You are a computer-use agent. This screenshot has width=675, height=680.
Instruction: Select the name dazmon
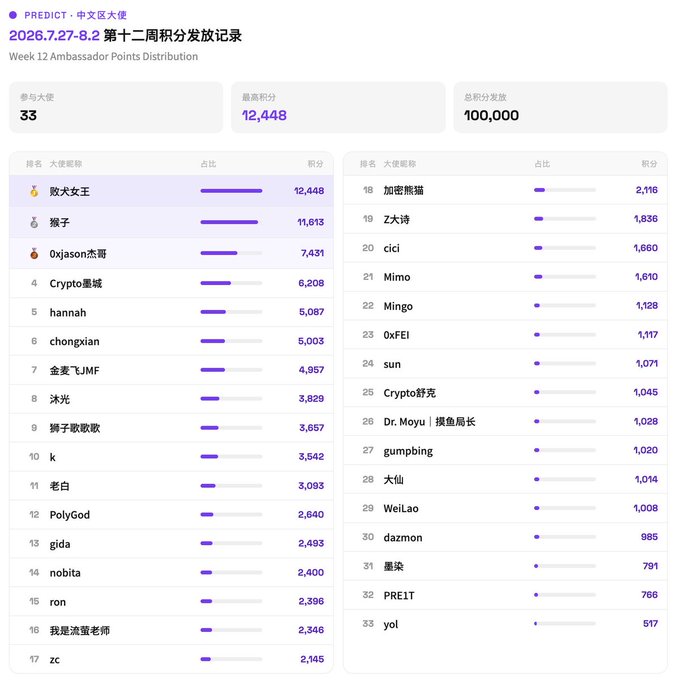(x=403, y=538)
